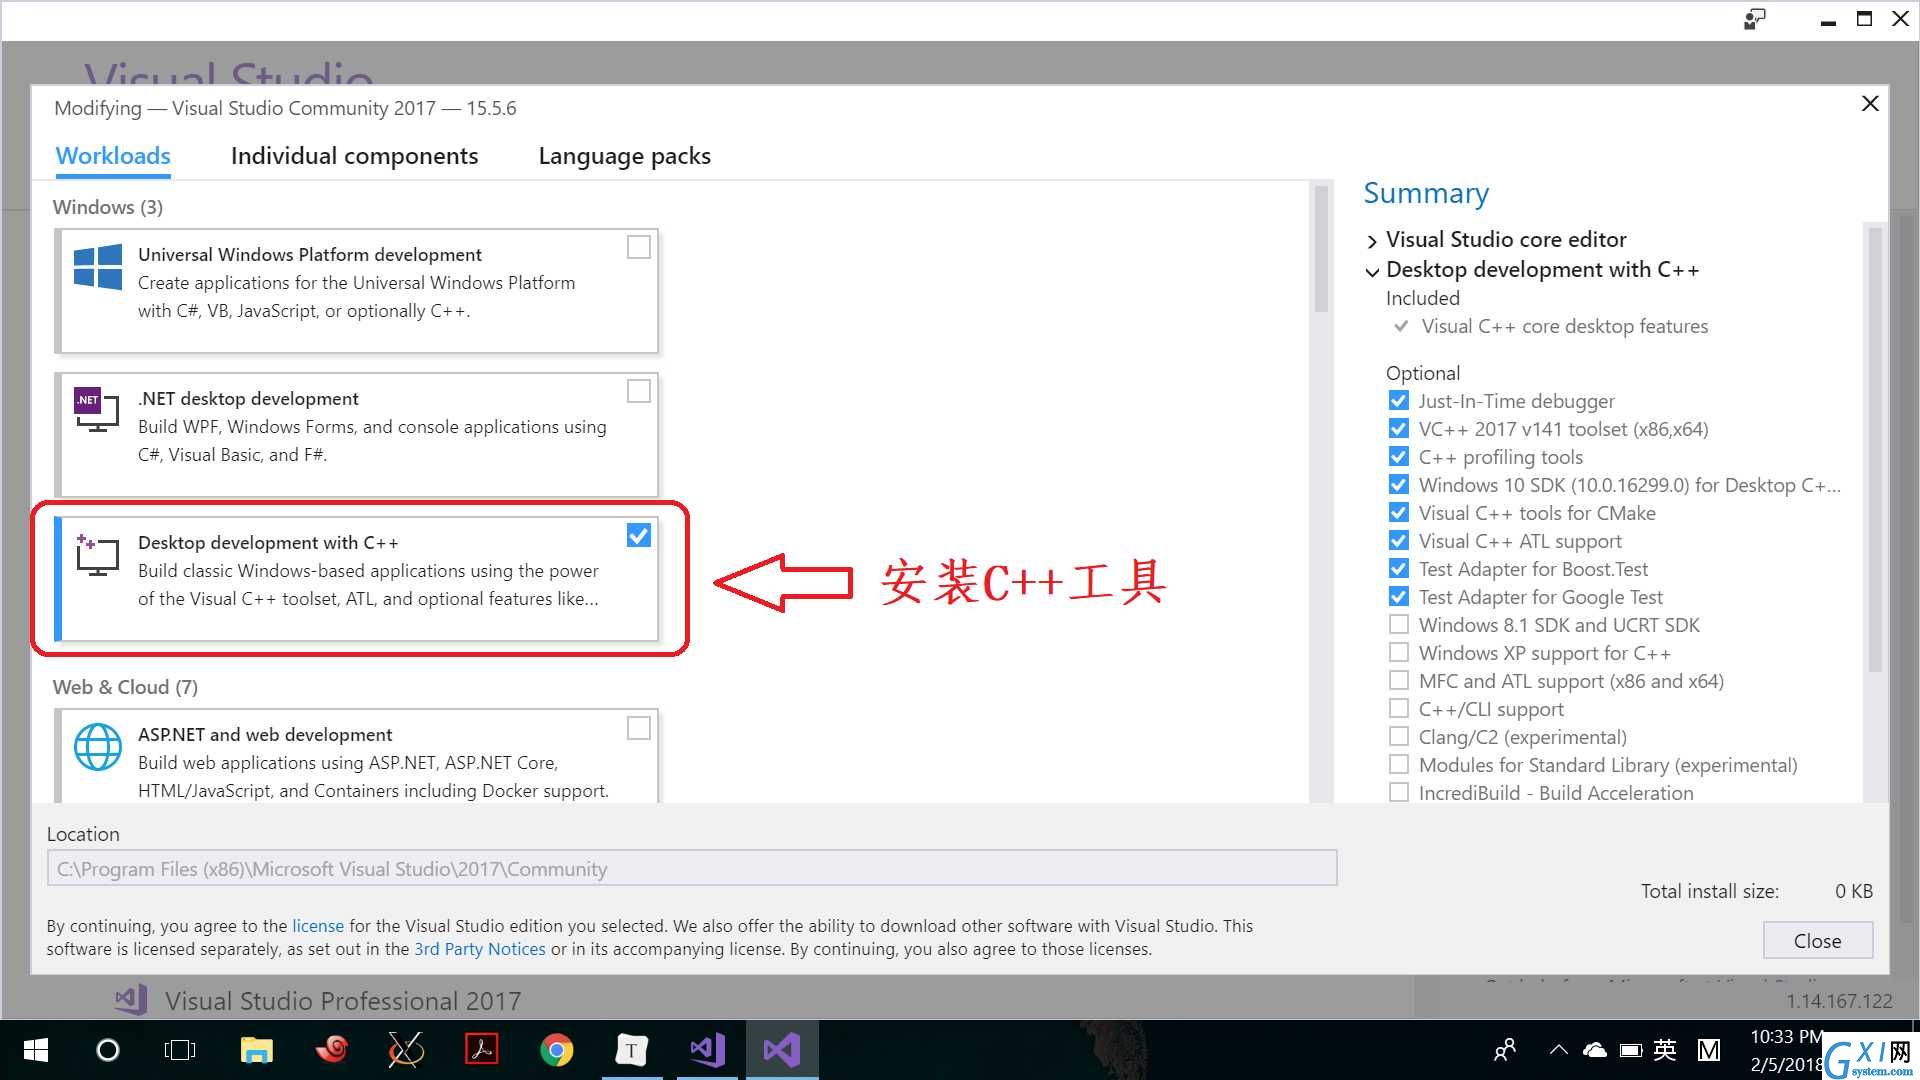Click the 'Web & Cloud (7)' section heading
The image size is (1920, 1080).
coord(125,687)
